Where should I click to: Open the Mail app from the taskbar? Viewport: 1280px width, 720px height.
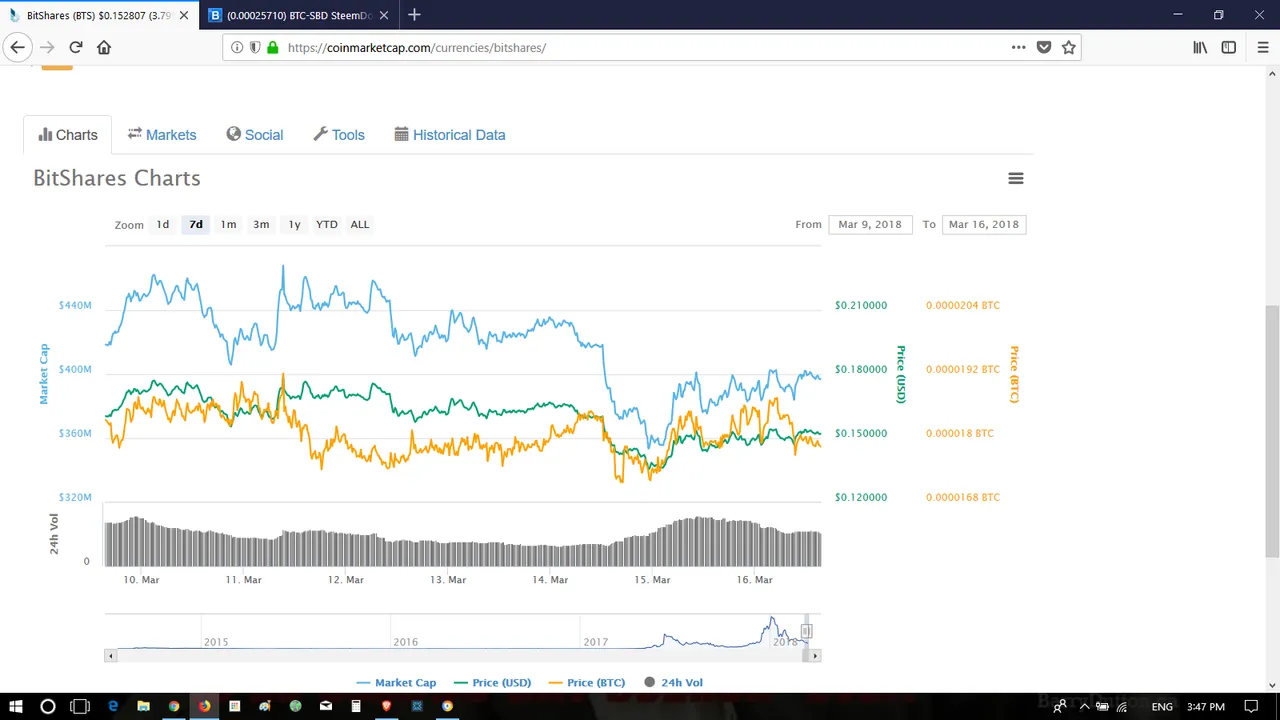tap(326, 706)
